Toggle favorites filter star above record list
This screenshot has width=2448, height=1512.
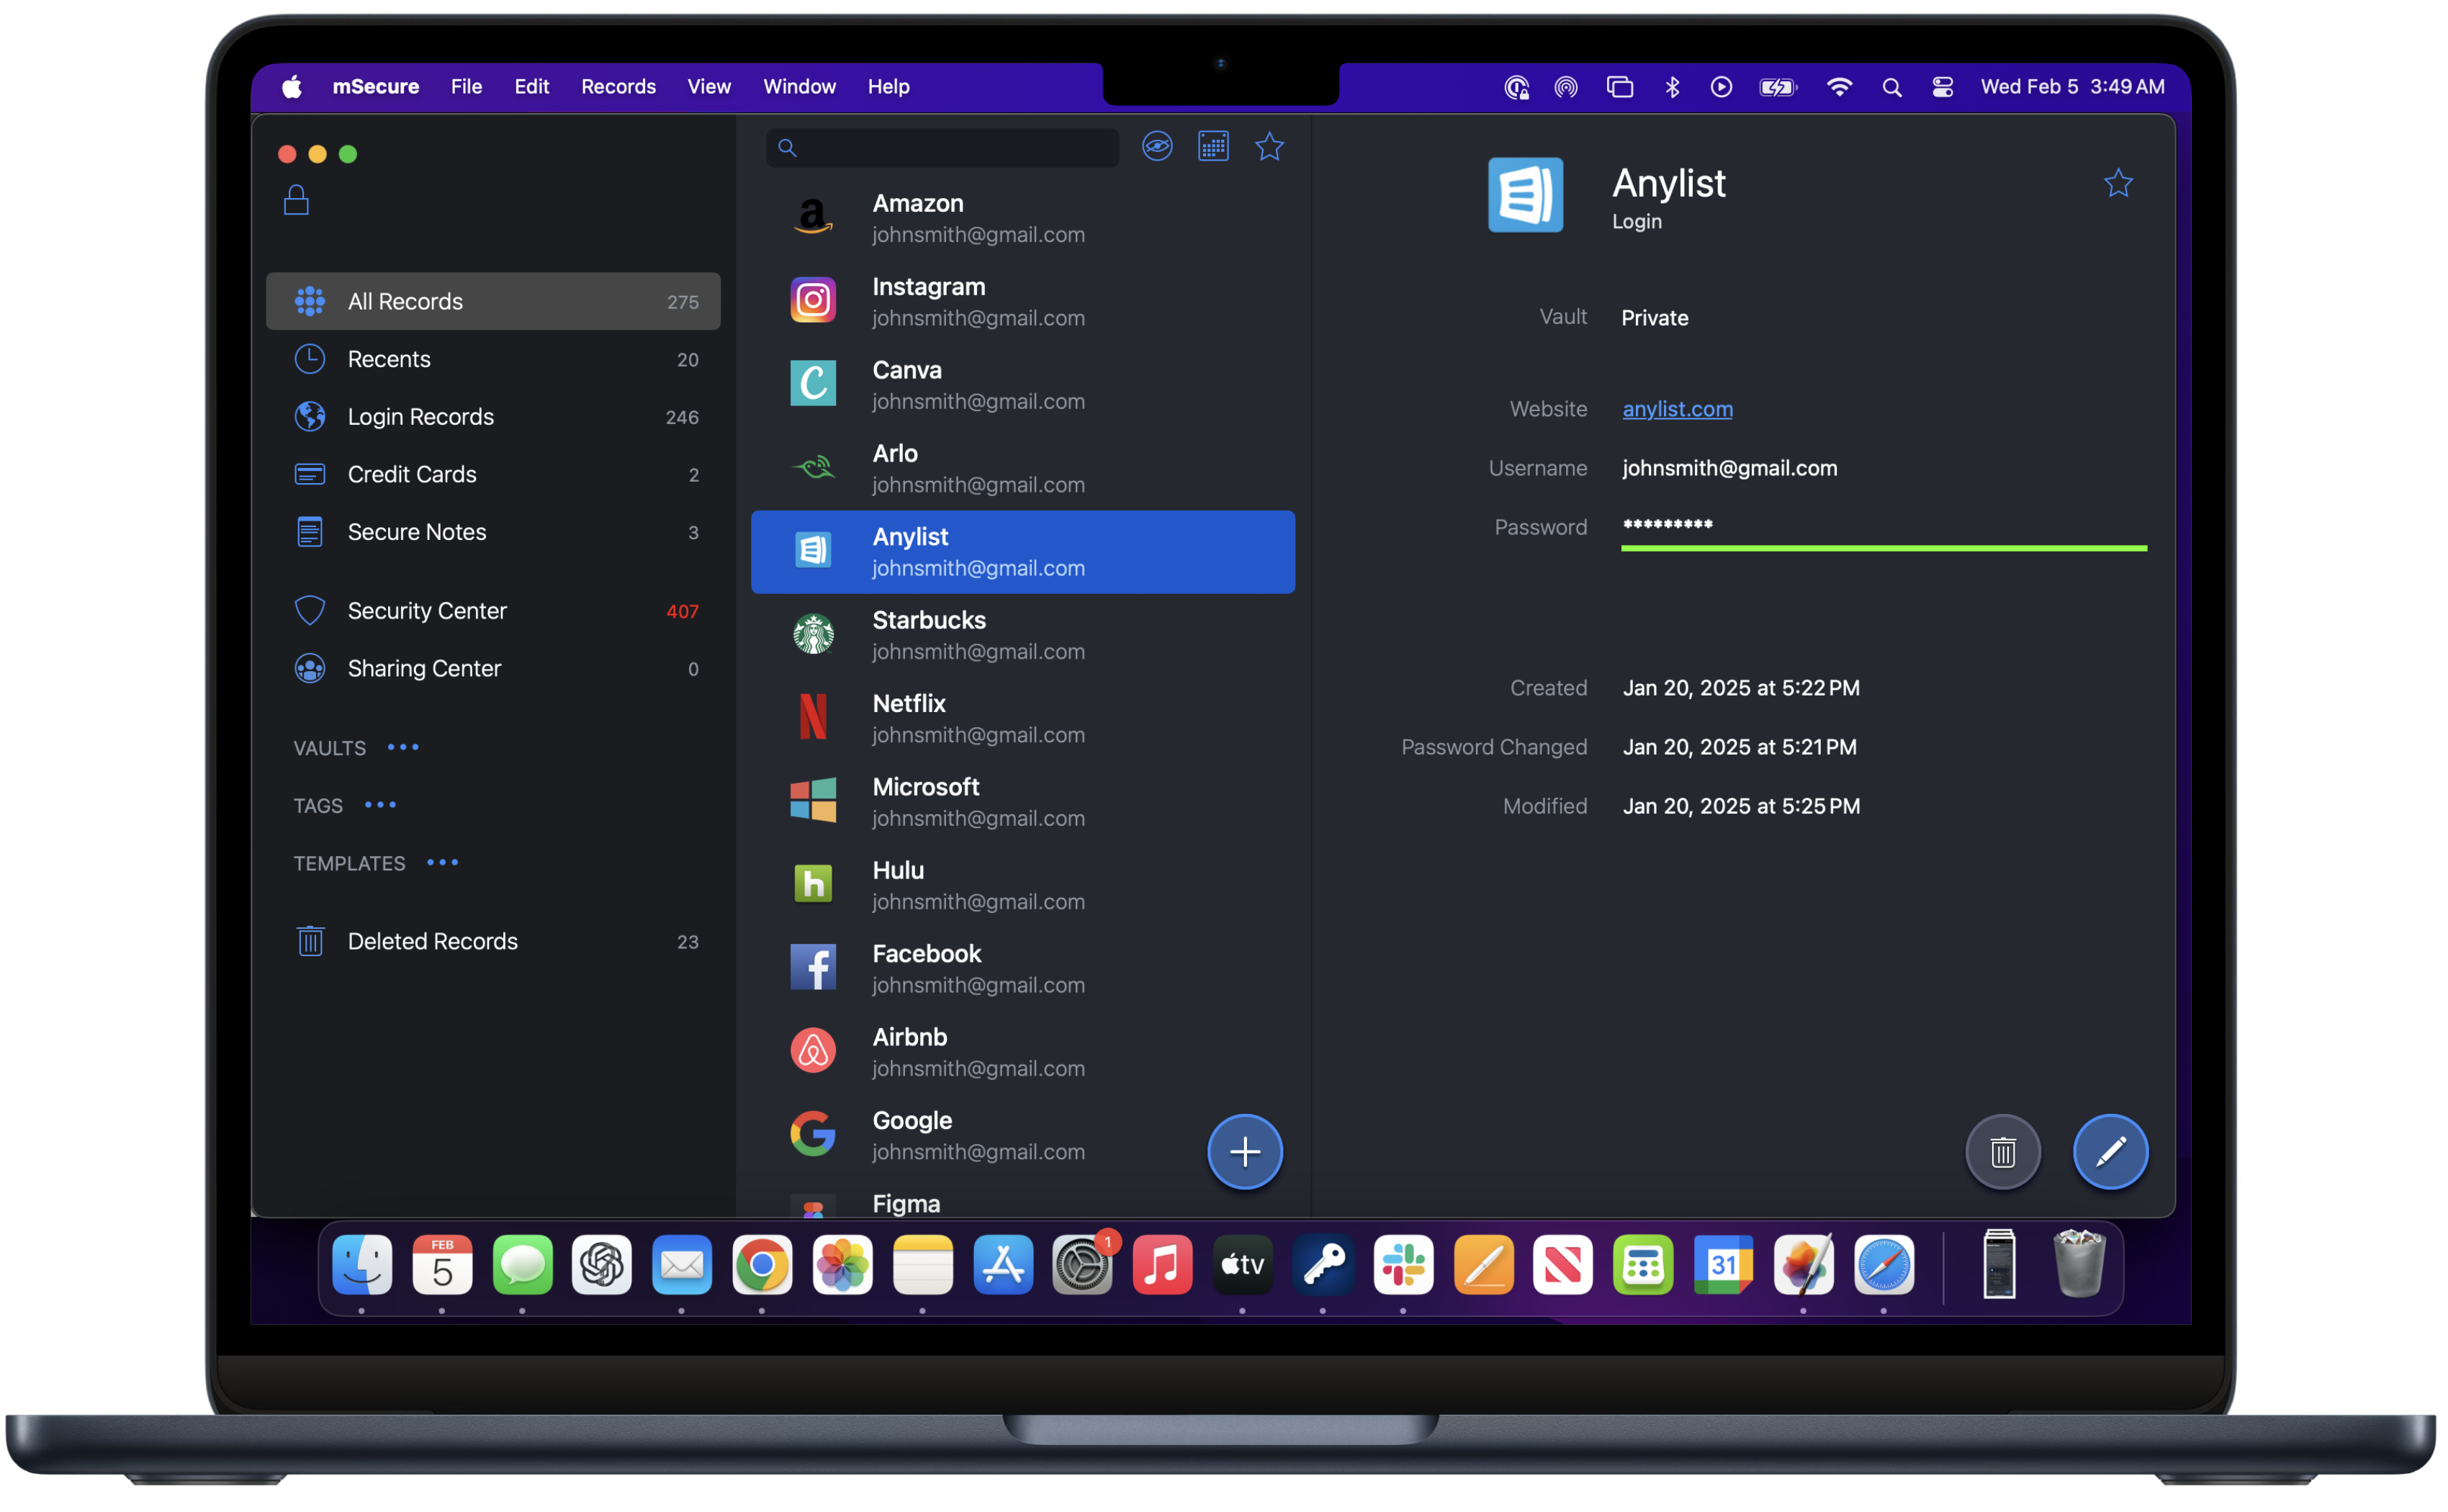1269,147
